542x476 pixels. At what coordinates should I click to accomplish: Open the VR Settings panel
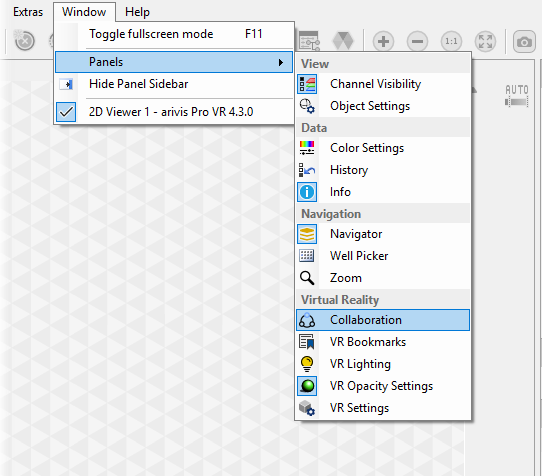tap(383, 408)
